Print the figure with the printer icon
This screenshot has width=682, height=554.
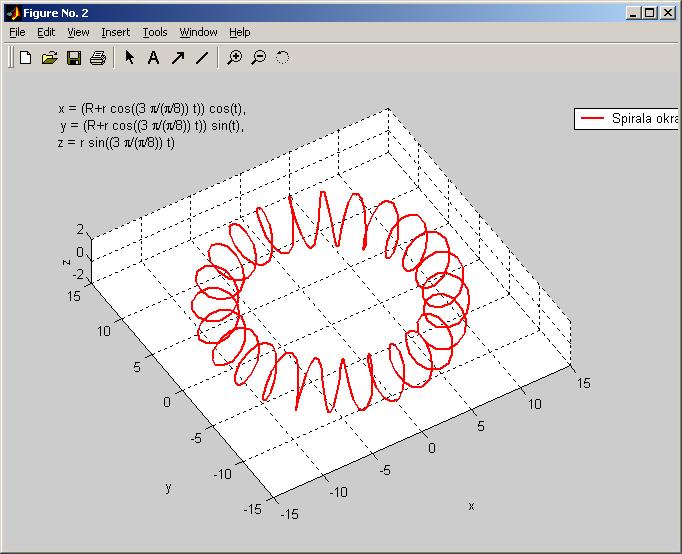97,58
